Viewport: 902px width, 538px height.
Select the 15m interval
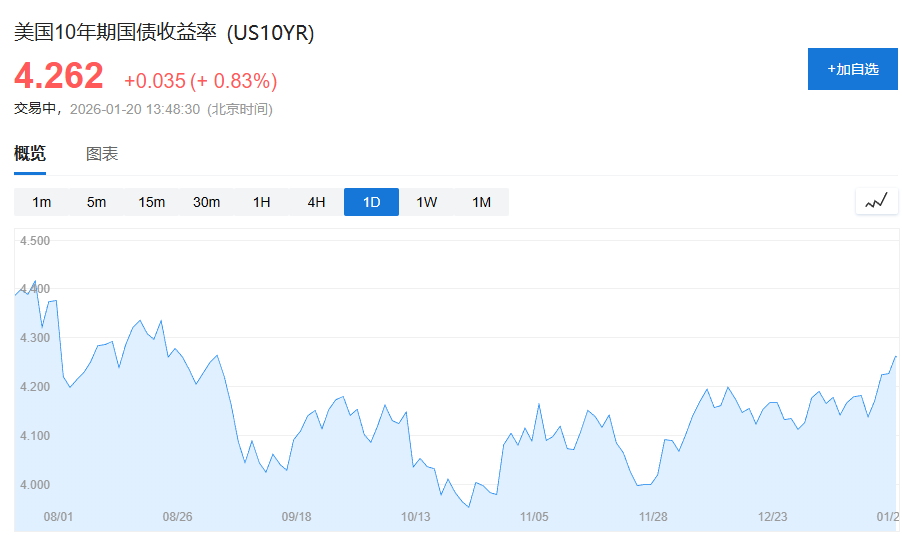tap(151, 202)
